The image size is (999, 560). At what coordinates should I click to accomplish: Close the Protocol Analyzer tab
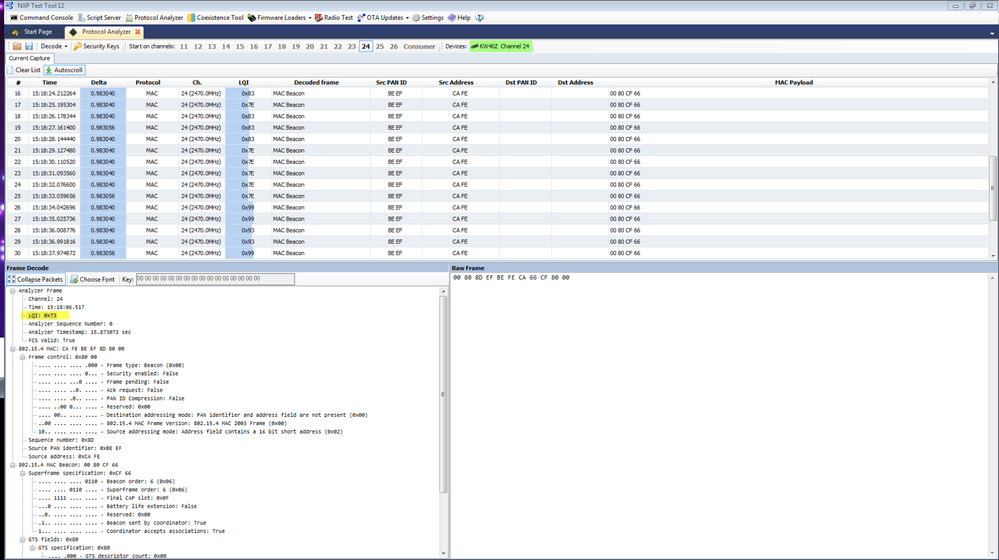point(138,32)
